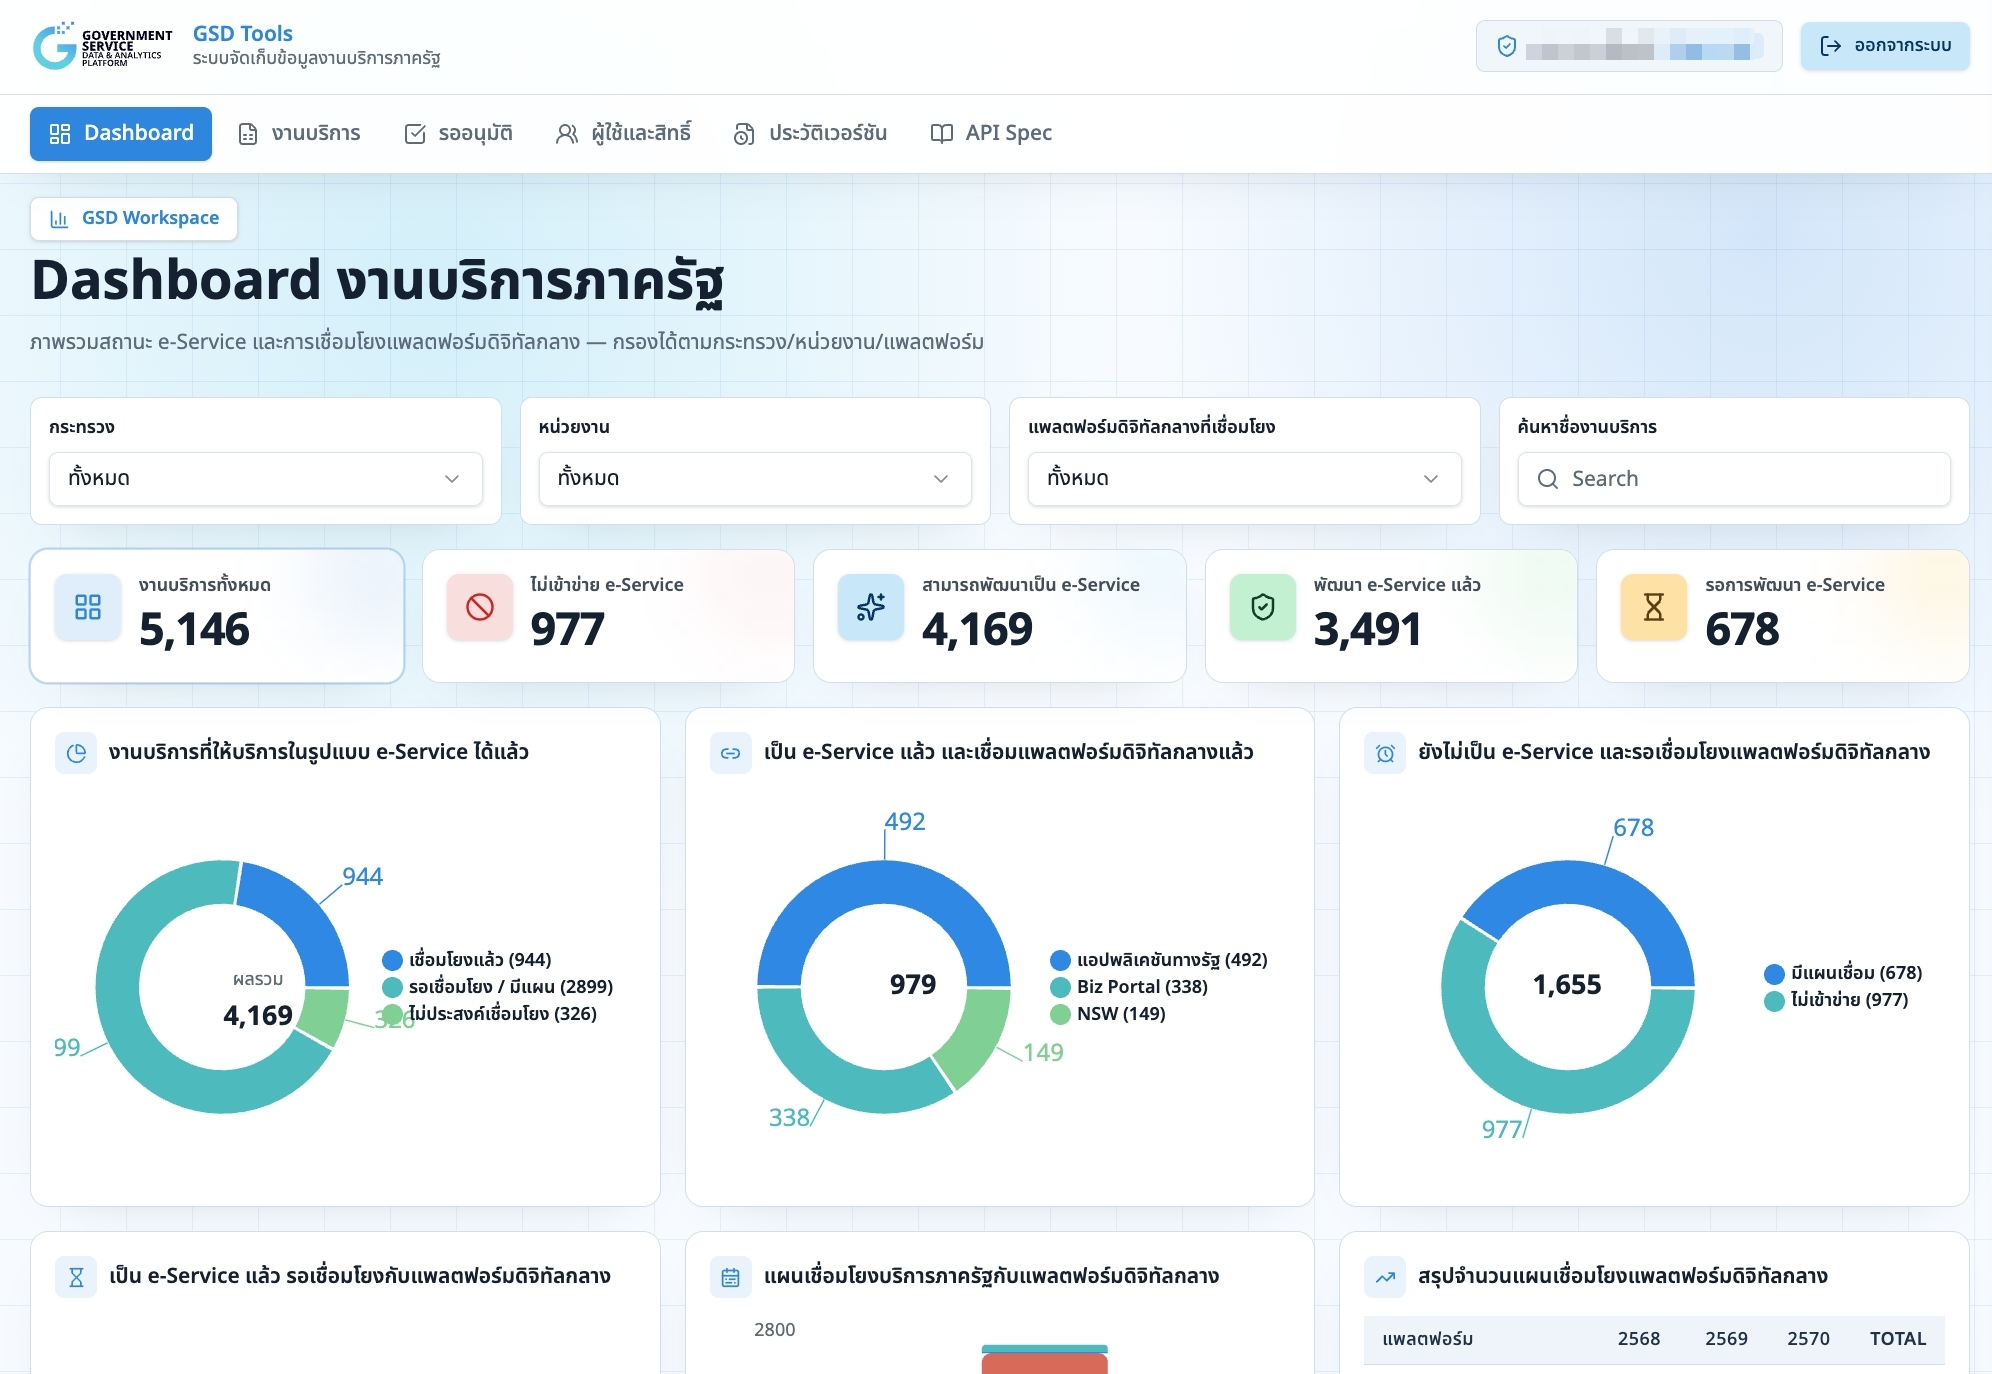Click the grid icon on งานบริการทั้งหมด card
The height and width of the screenshot is (1374, 1992).
coord(88,607)
